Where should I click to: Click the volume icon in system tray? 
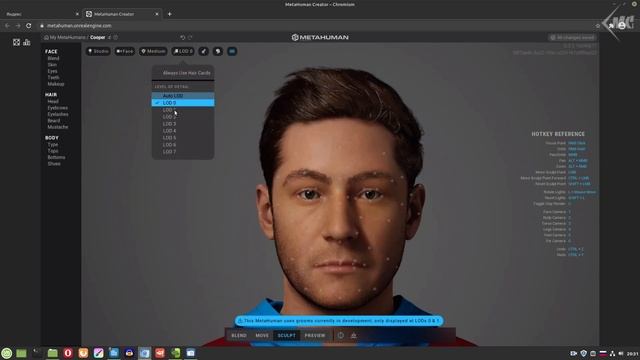(621, 353)
